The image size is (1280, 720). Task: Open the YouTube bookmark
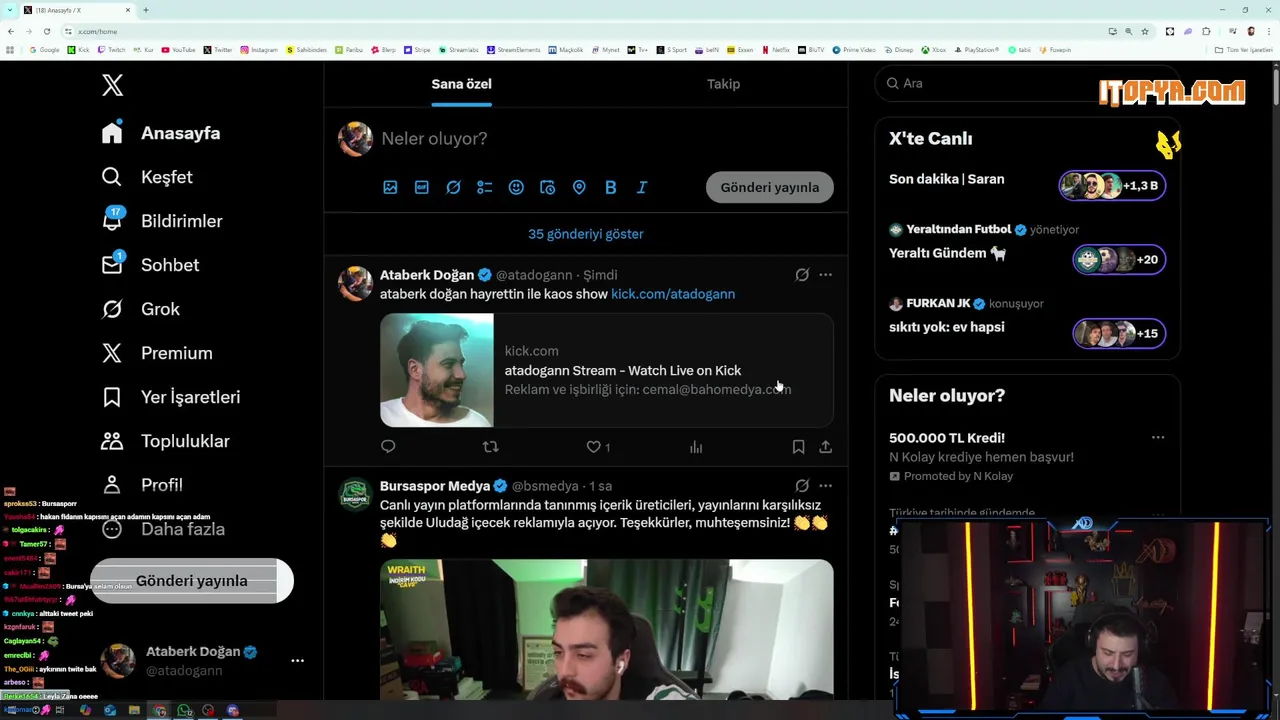click(178, 50)
